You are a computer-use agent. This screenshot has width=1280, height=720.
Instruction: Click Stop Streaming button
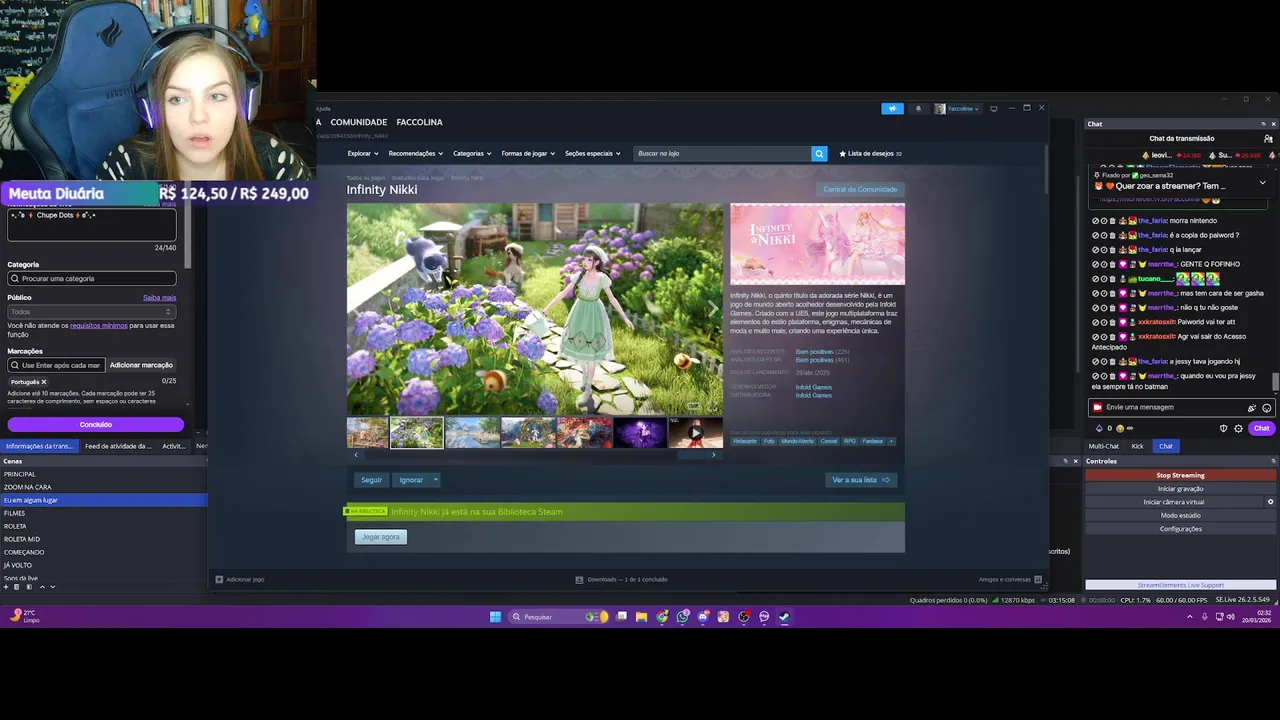point(1180,475)
